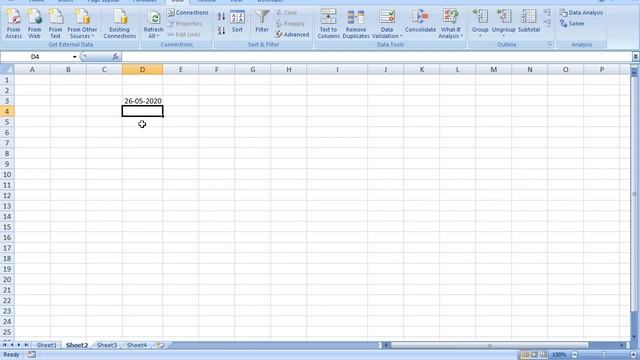Switch to Normal view in status bar
This screenshot has width=640, height=360.
525,355
